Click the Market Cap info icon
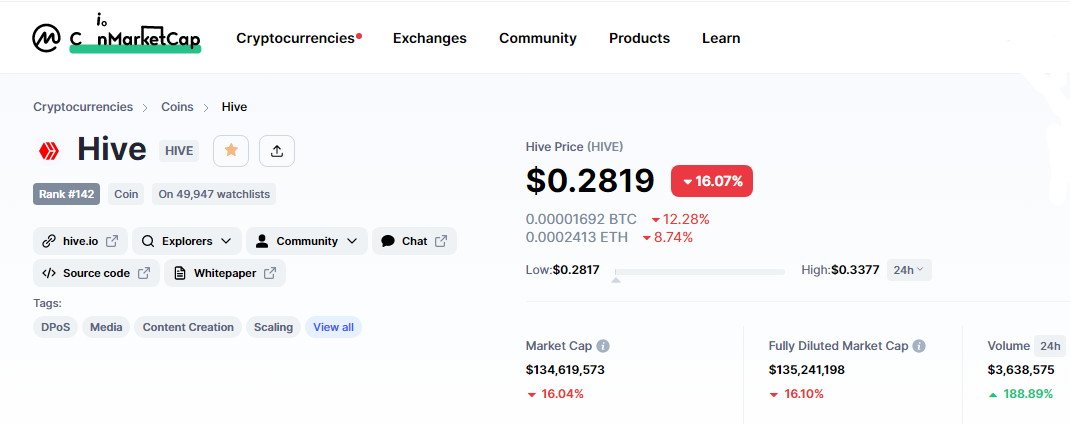The height and width of the screenshot is (424, 1070). click(x=603, y=346)
